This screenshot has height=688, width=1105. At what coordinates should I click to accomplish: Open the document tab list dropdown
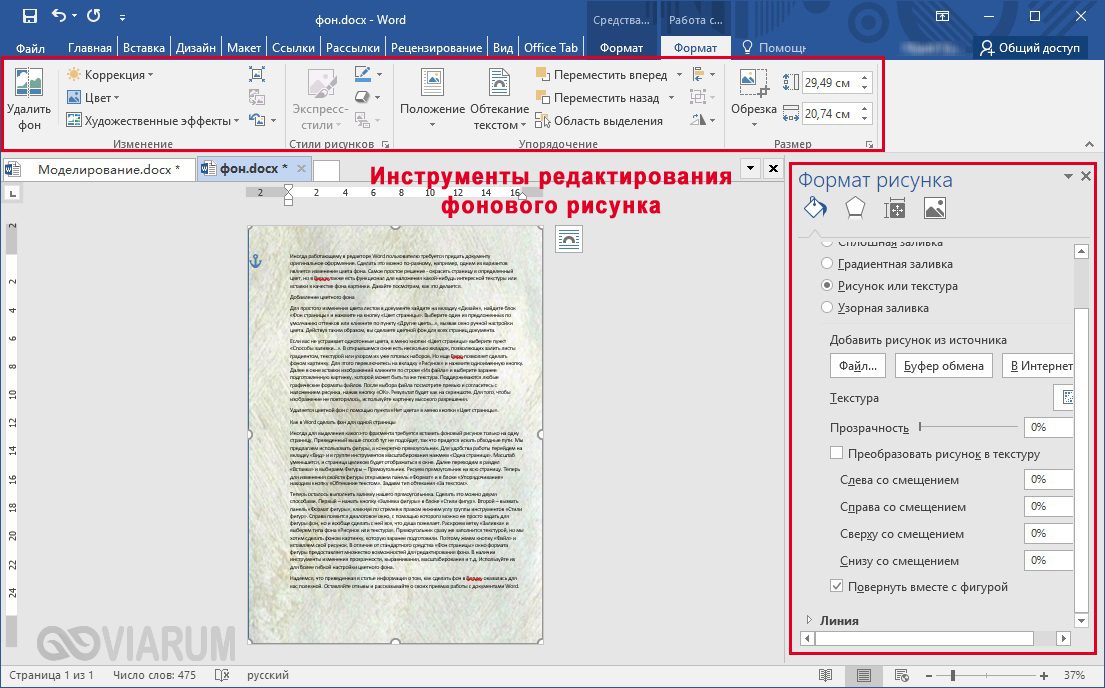(751, 168)
